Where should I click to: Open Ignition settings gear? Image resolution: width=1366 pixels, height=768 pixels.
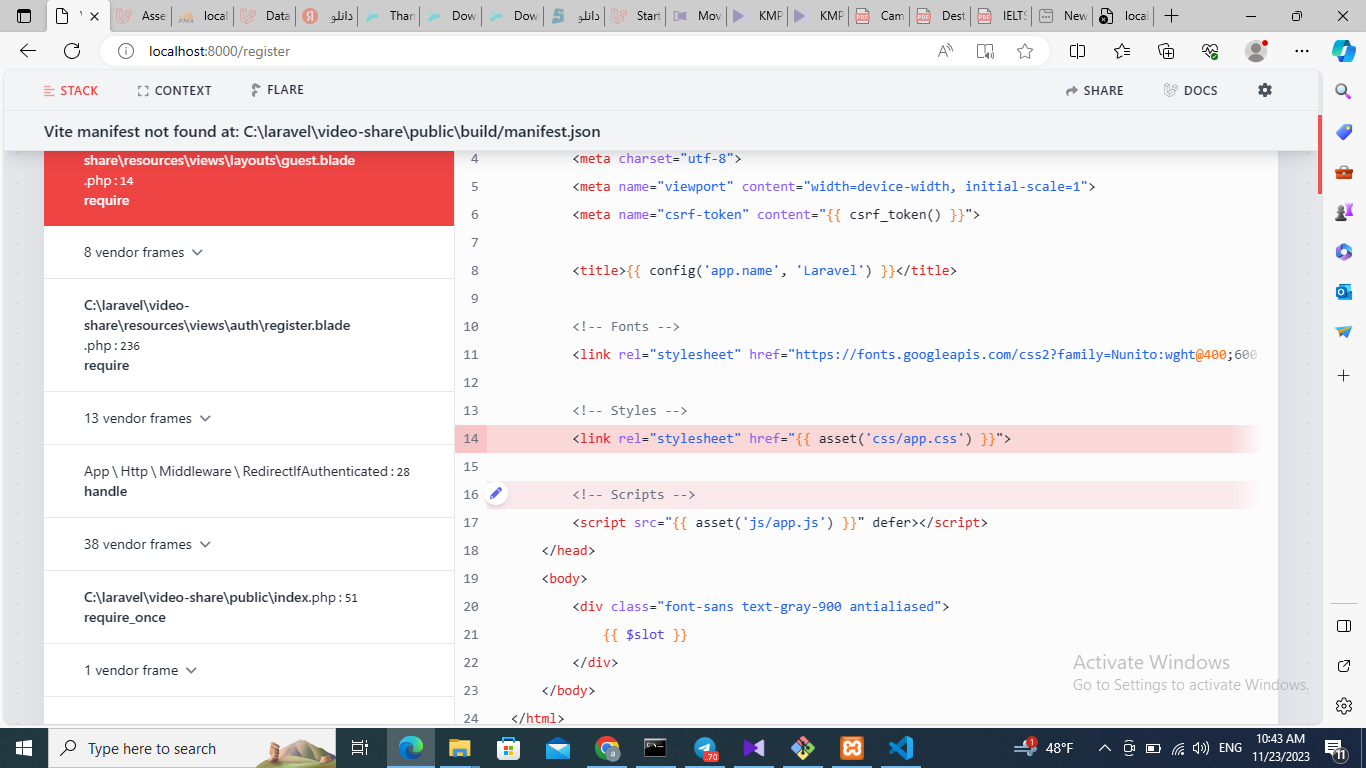click(1265, 90)
